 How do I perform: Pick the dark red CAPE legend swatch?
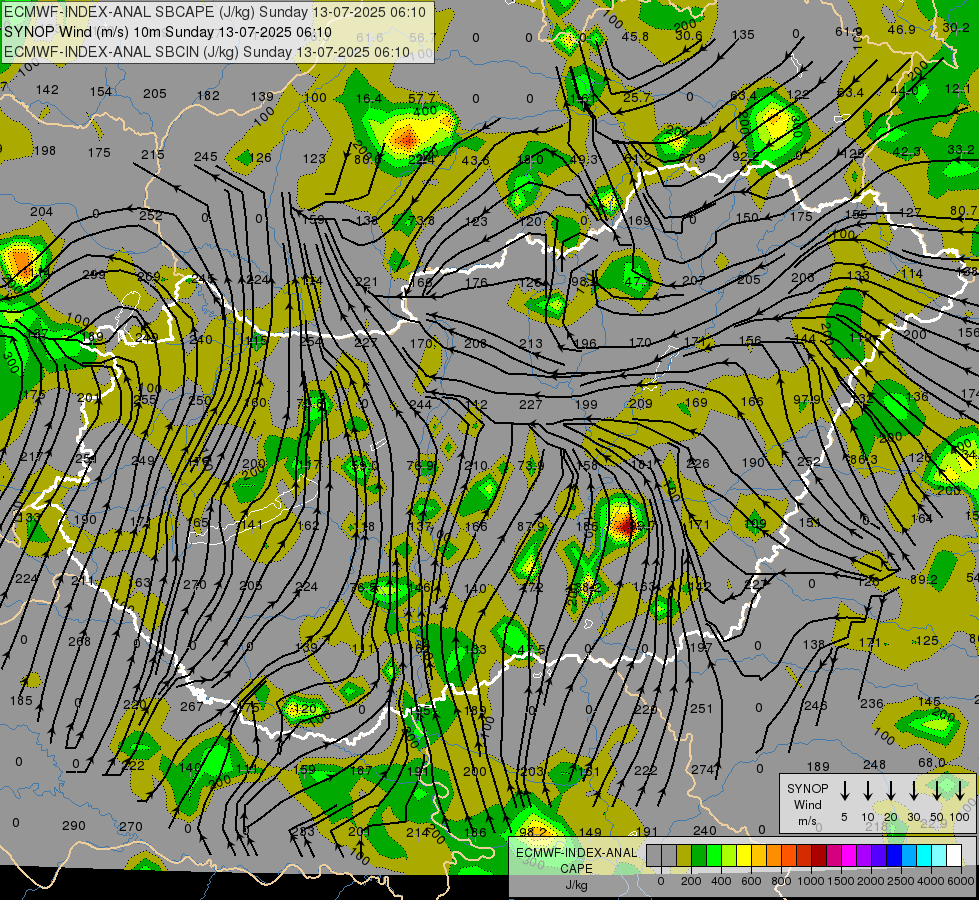819,856
